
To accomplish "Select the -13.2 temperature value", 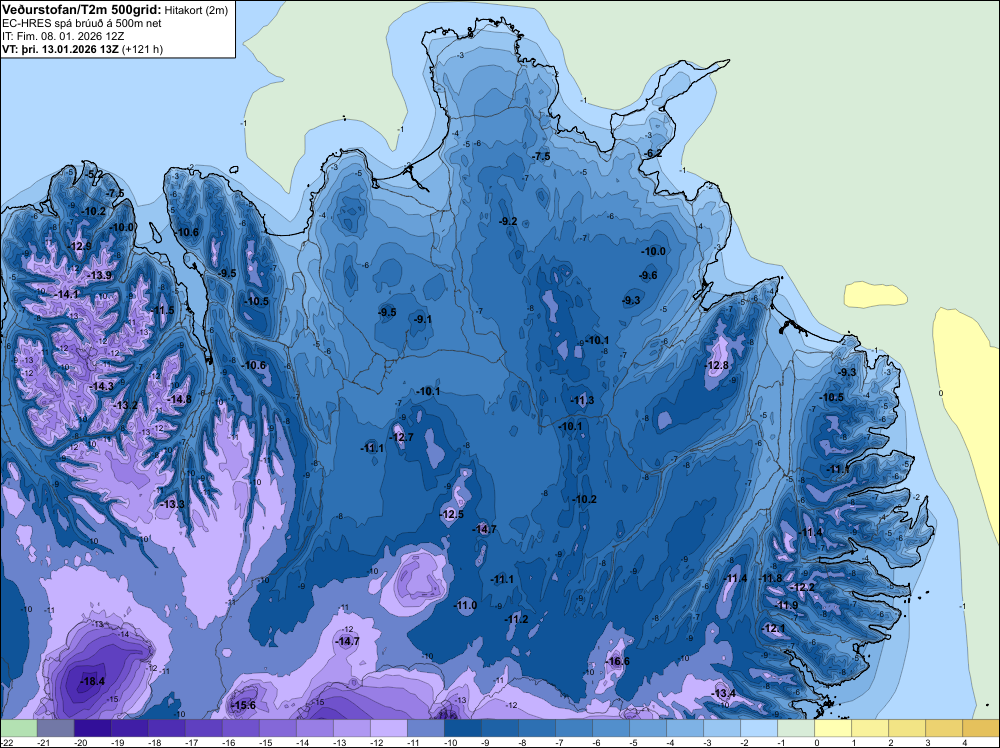I will point(125,405).
